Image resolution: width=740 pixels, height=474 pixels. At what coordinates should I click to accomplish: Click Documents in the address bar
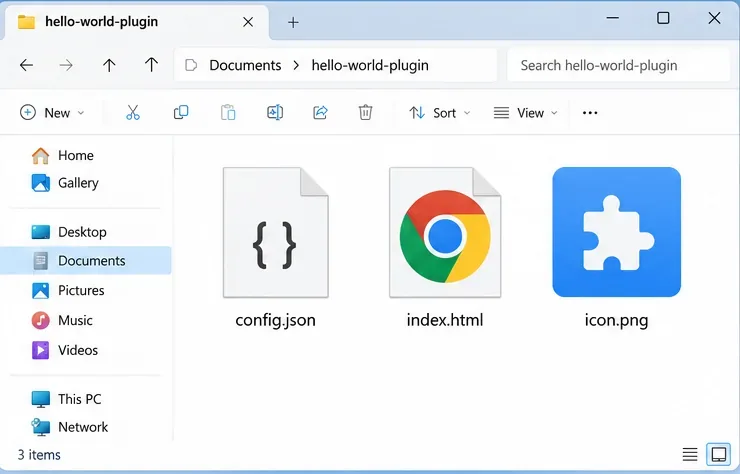click(245, 65)
